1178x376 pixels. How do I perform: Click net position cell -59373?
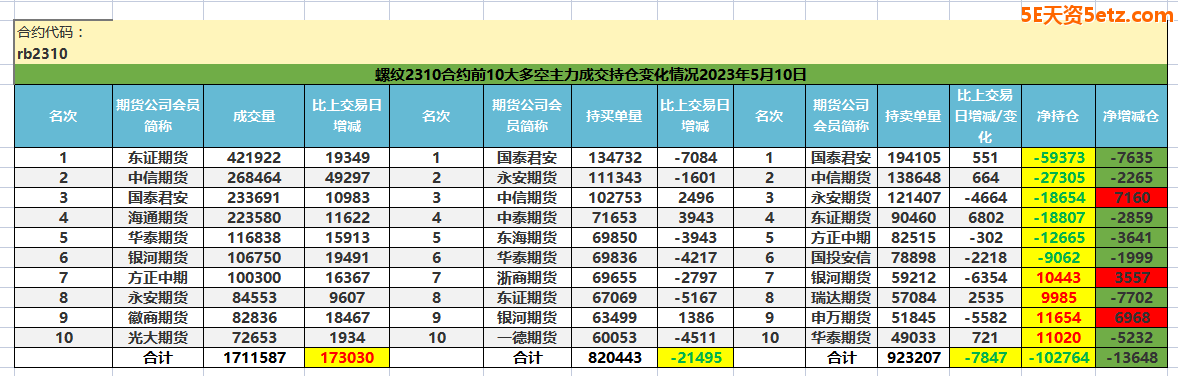point(1058,158)
